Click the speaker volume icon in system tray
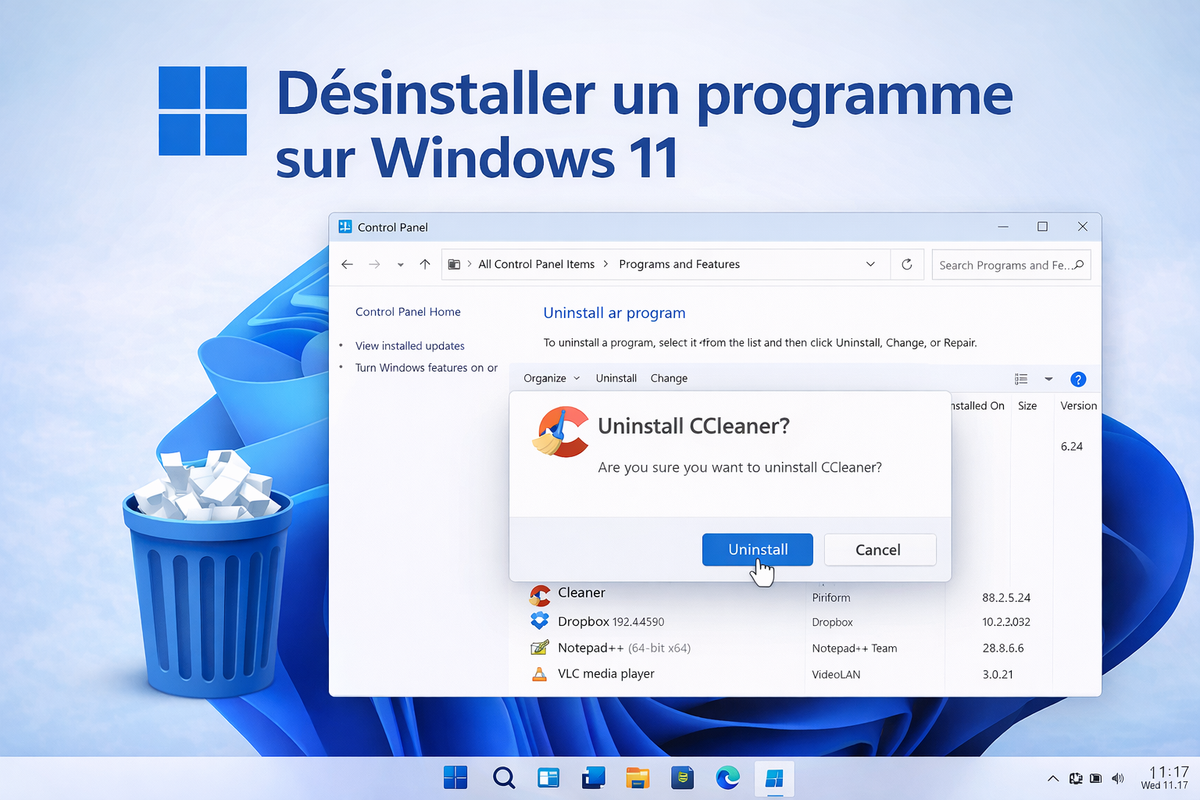The width and height of the screenshot is (1200, 800). pyautogui.click(x=1117, y=777)
